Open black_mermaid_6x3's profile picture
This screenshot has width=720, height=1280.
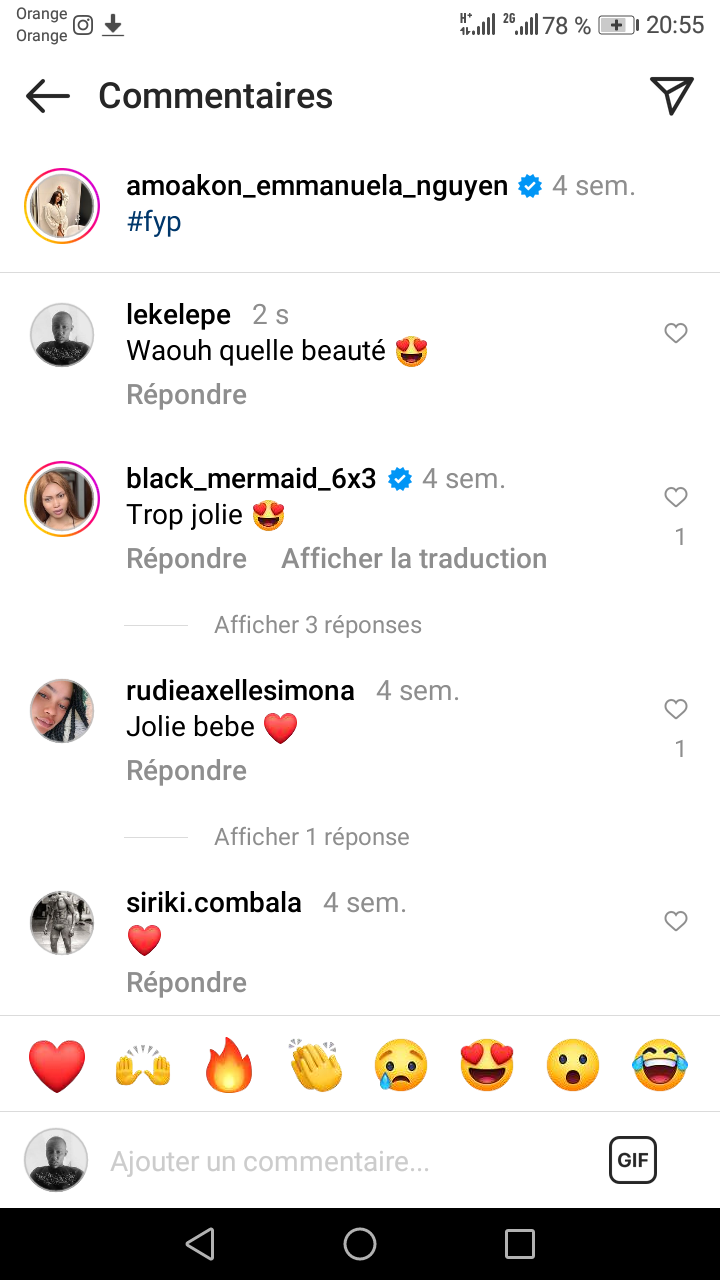point(62,500)
